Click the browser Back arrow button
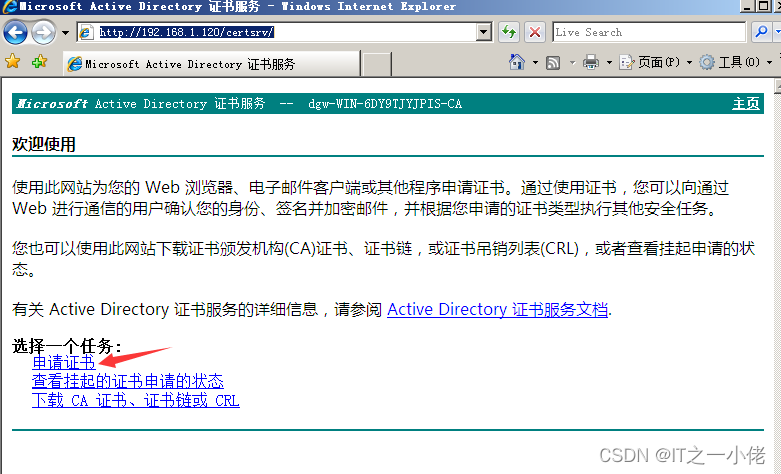The image size is (781, 474). coord(15,33)
